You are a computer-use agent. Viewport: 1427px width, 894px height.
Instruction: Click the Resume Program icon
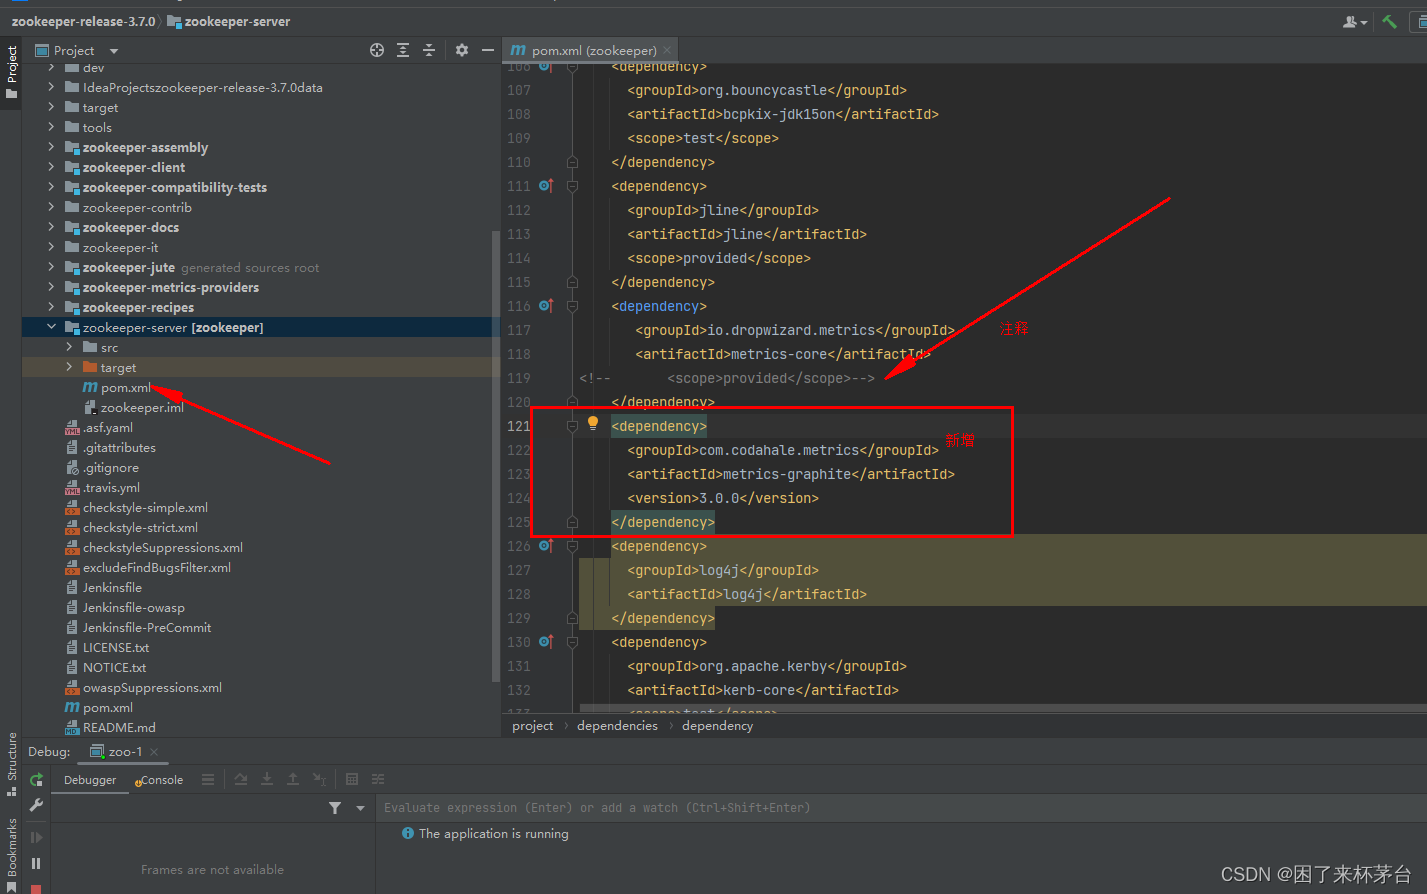[36, 837]
